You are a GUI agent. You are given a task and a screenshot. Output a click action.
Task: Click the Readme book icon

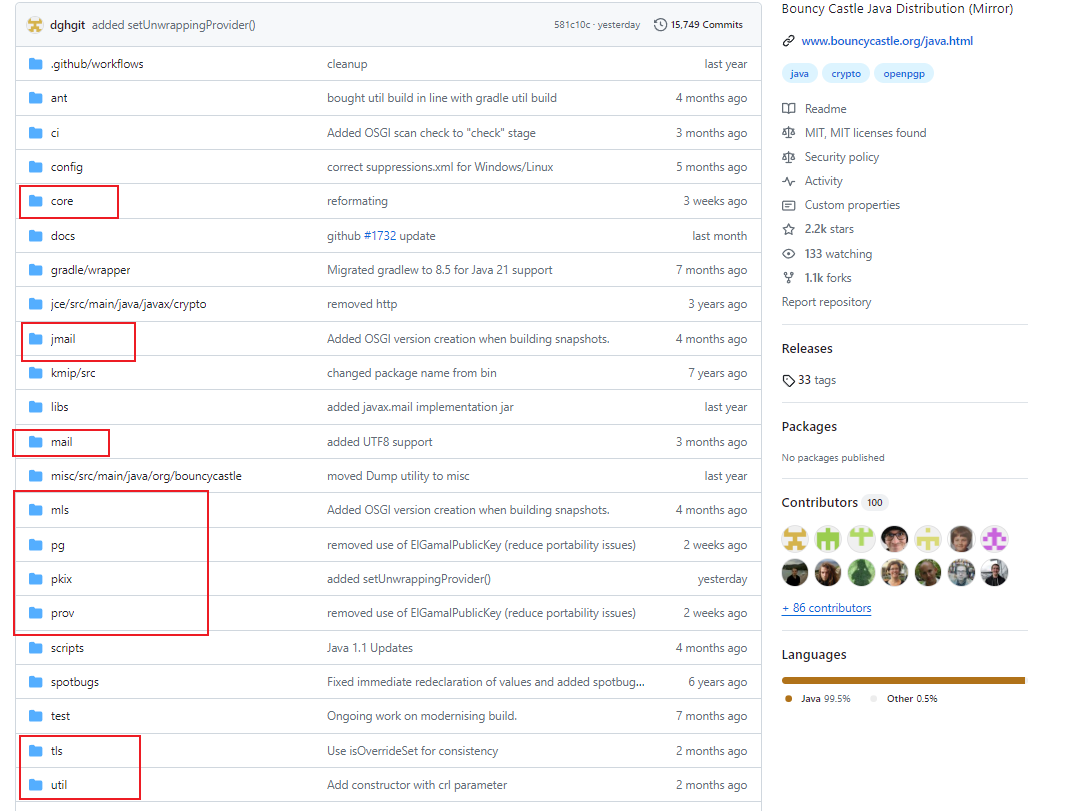tap(788, 109)
